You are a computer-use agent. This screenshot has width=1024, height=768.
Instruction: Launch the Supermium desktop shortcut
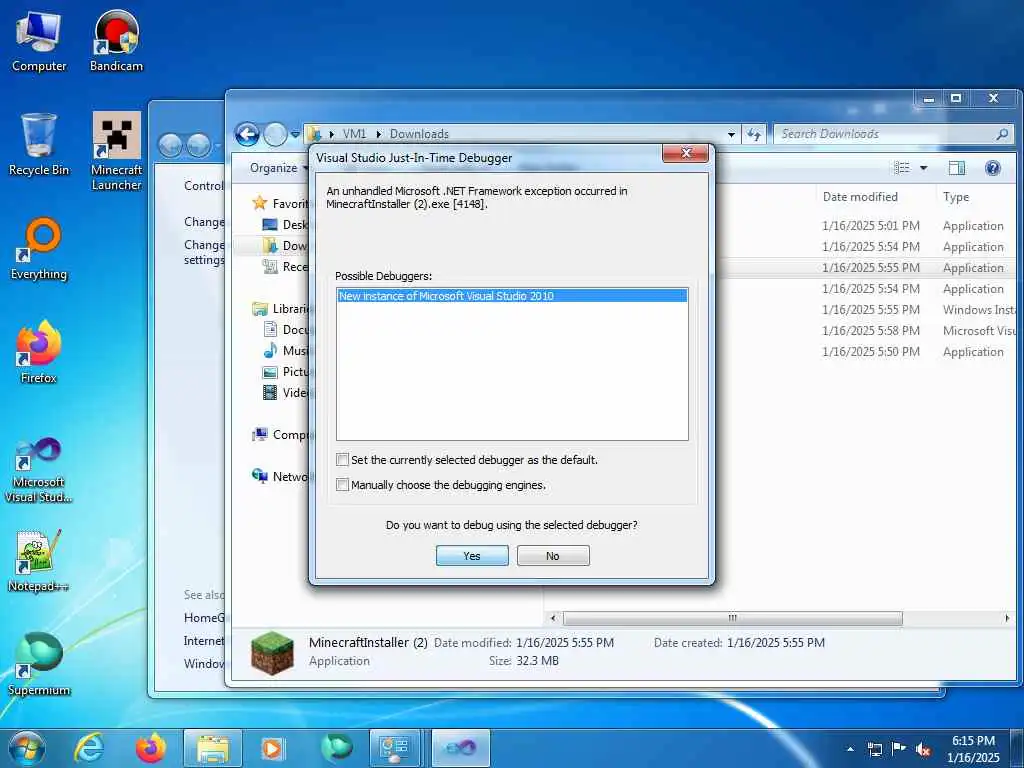(39, 665)
